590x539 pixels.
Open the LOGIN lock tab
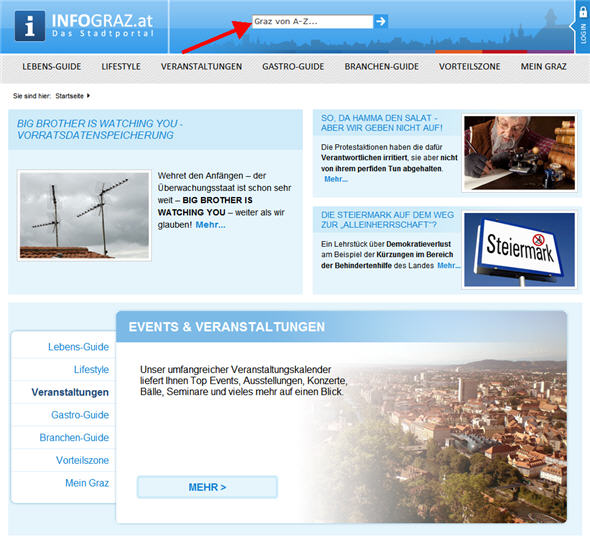582,26
